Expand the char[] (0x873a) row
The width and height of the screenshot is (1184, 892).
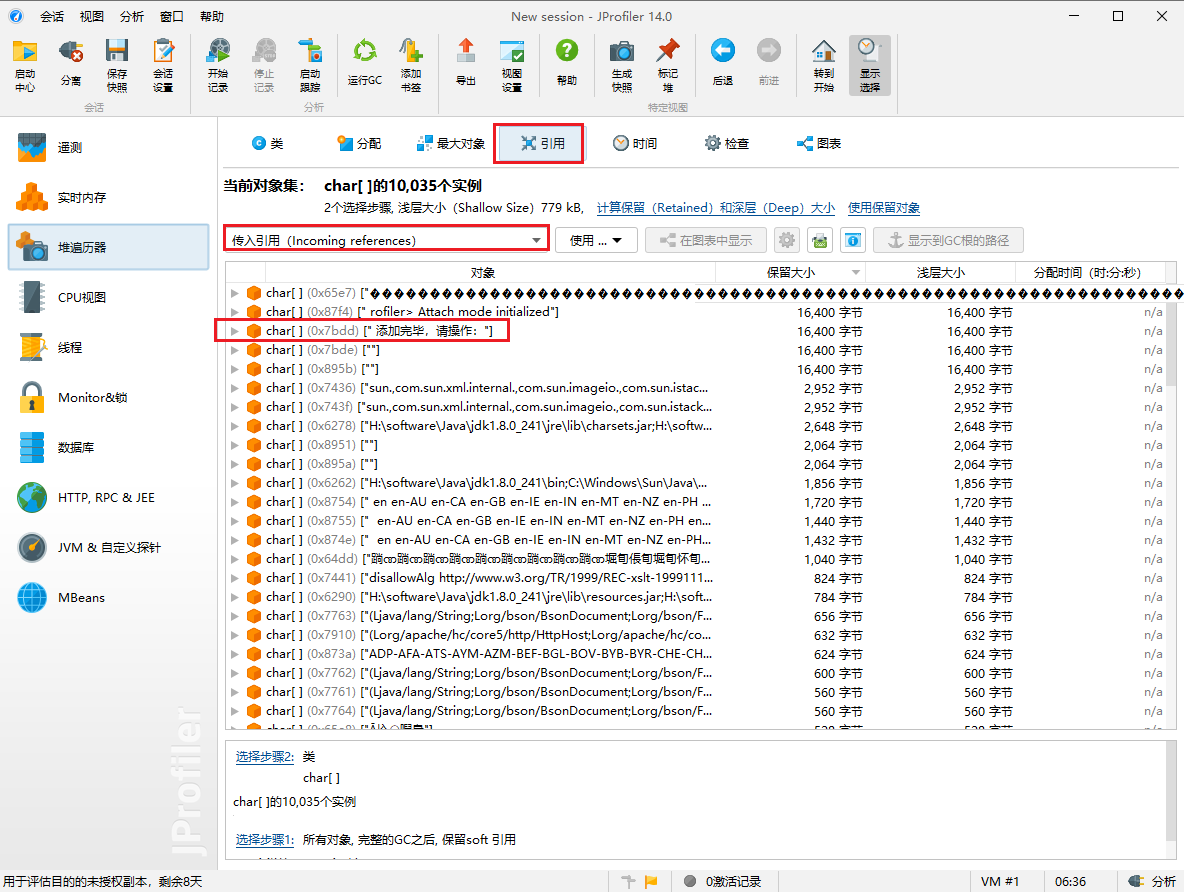235,654
